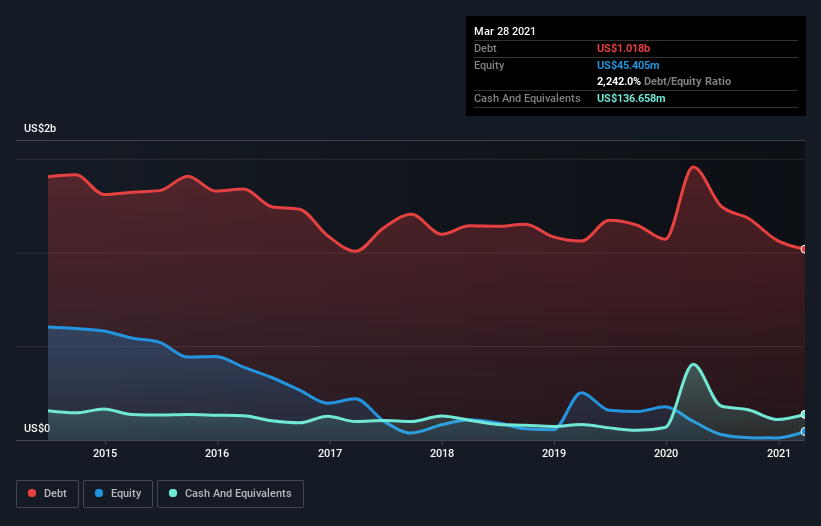Select the teal Cash endpoint marker

click(x=804, y=415)
